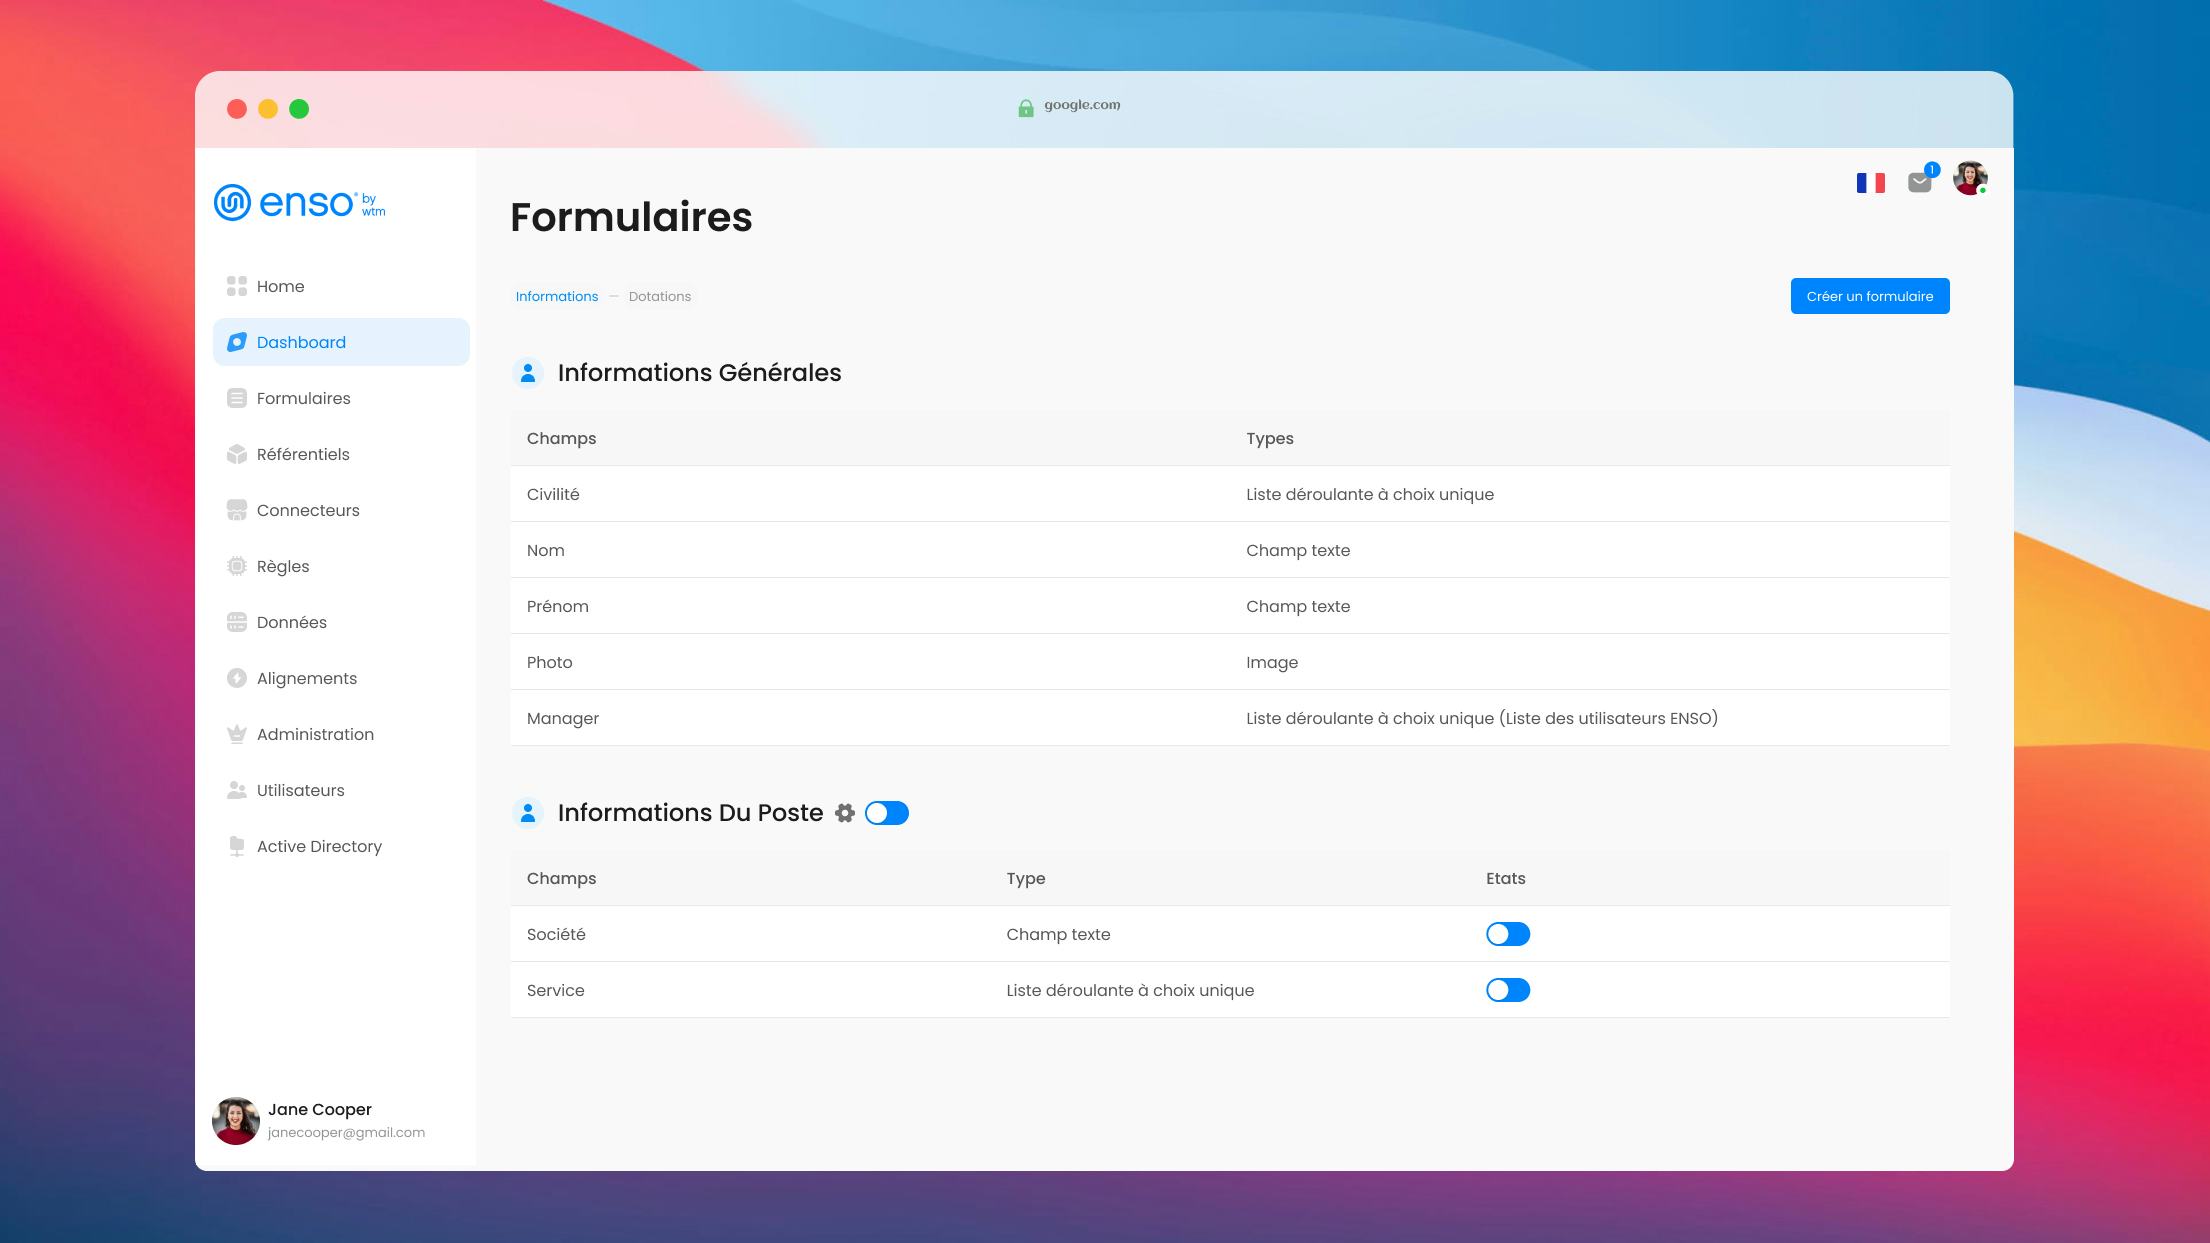Viewport: 2210px width, 1243px height.
Task: Select the Règles gear icon in sidebar
Action: tap(236, 566)
